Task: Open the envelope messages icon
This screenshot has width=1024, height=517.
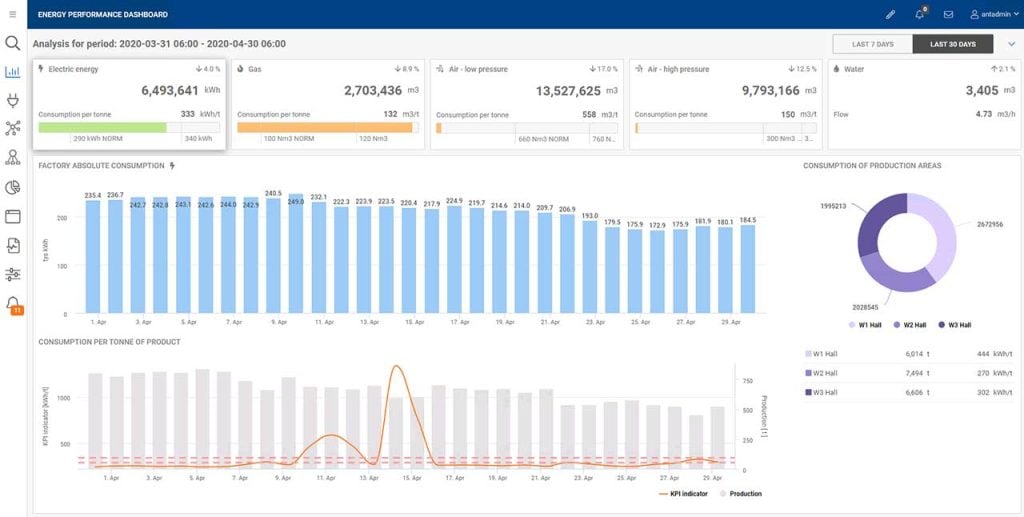Action: point(948,14)
